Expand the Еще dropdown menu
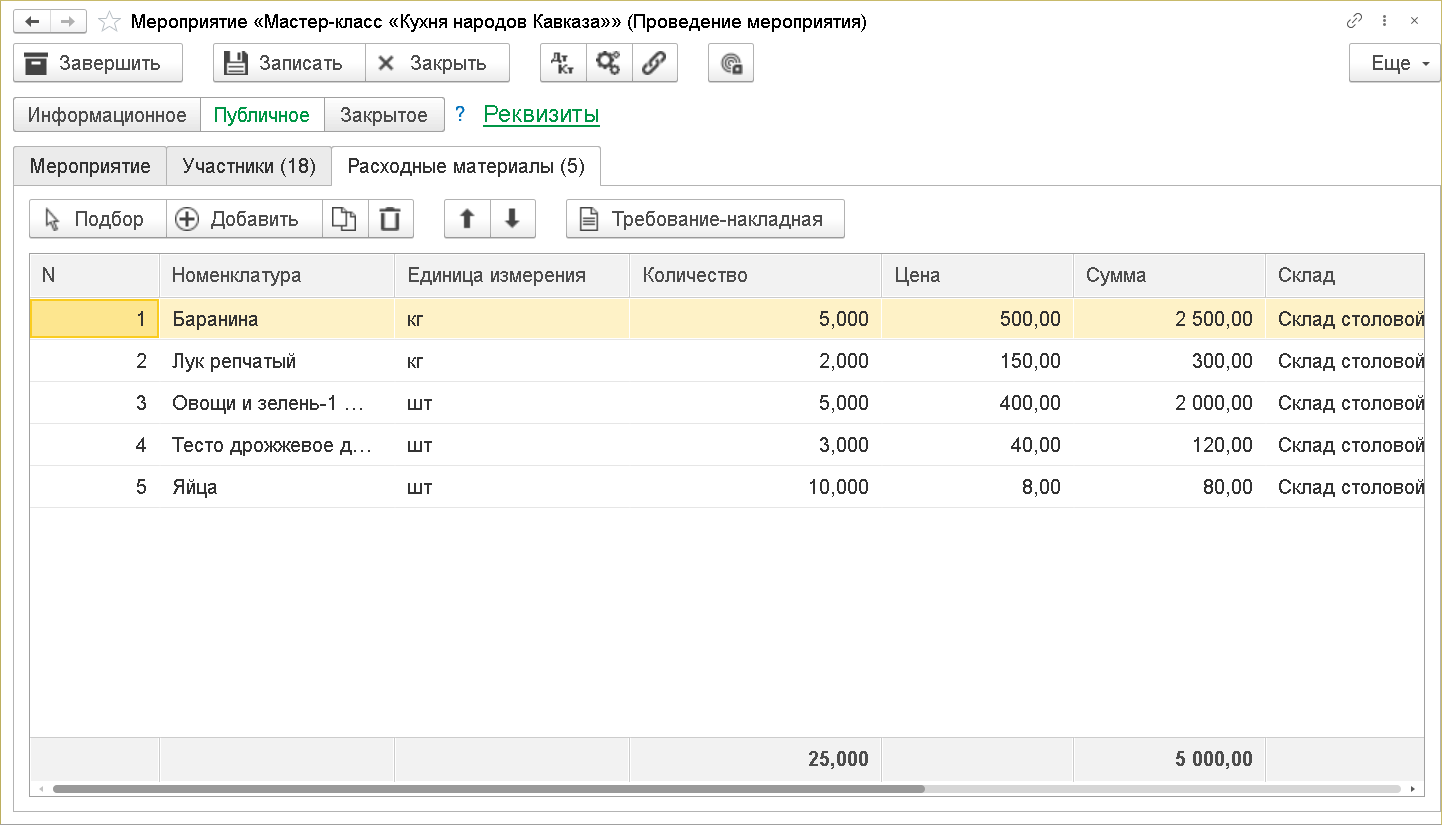Viewport: 1442px width, 825px height. (1394, 63)
